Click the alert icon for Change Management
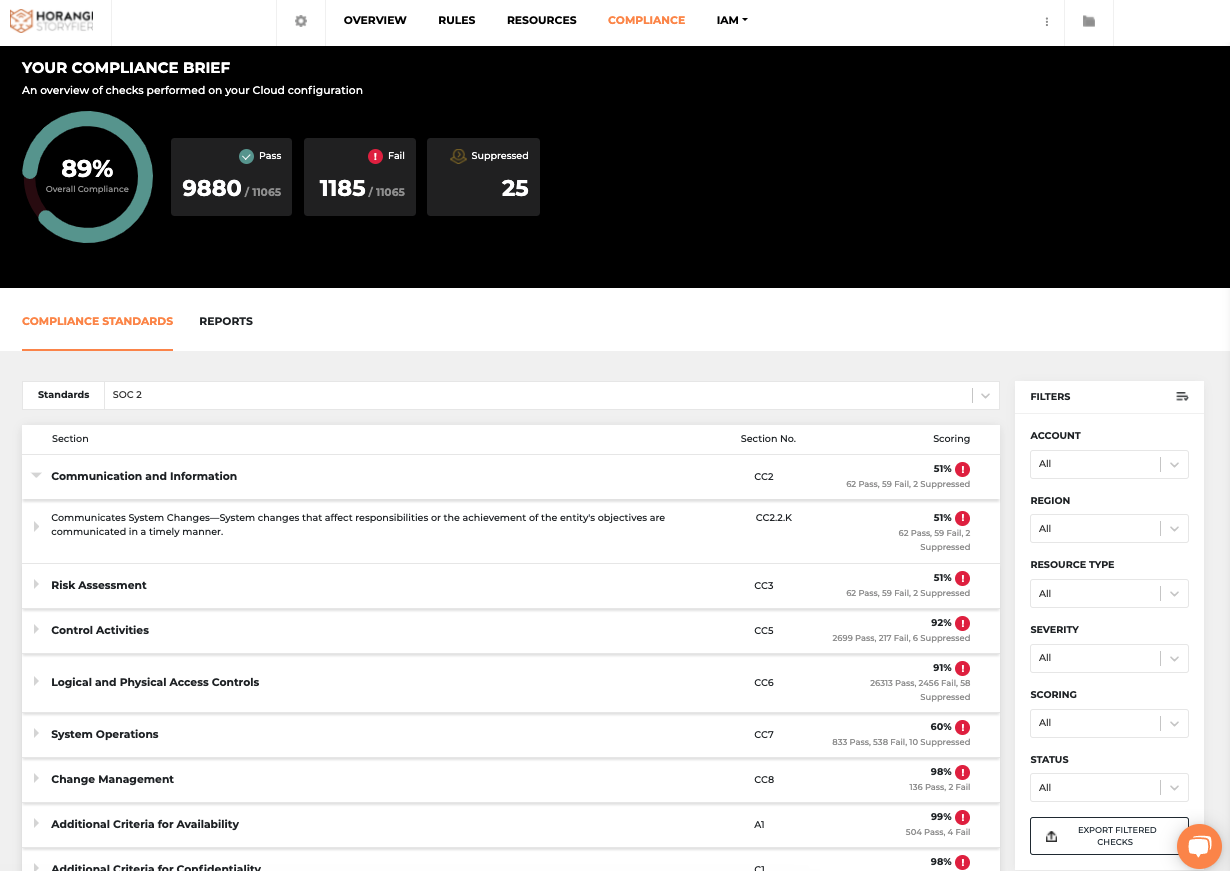This screenshot has height=871, width=1230. click(962, 772)
